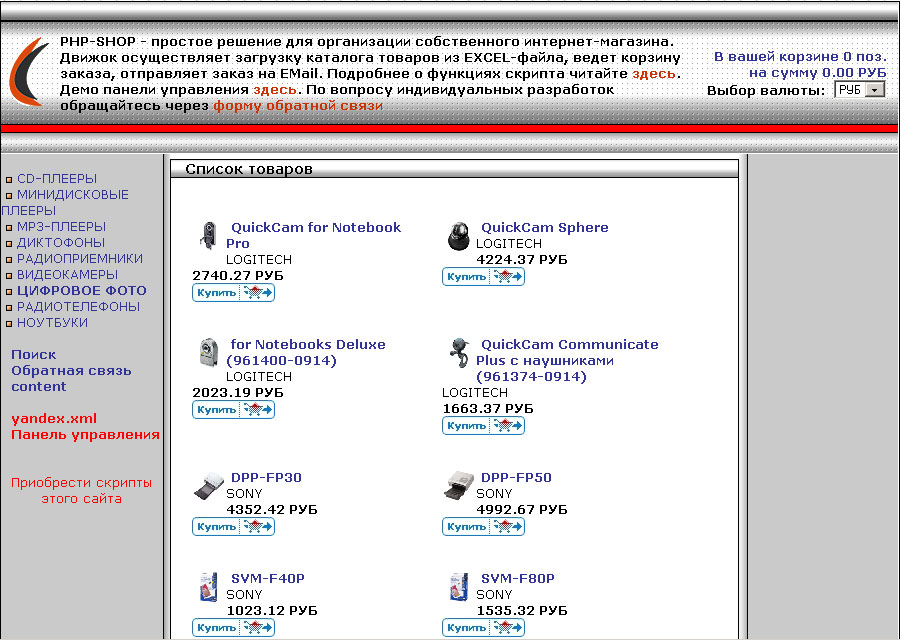Open the CD-ПЛЕЕРЫ category

point(57,179)
